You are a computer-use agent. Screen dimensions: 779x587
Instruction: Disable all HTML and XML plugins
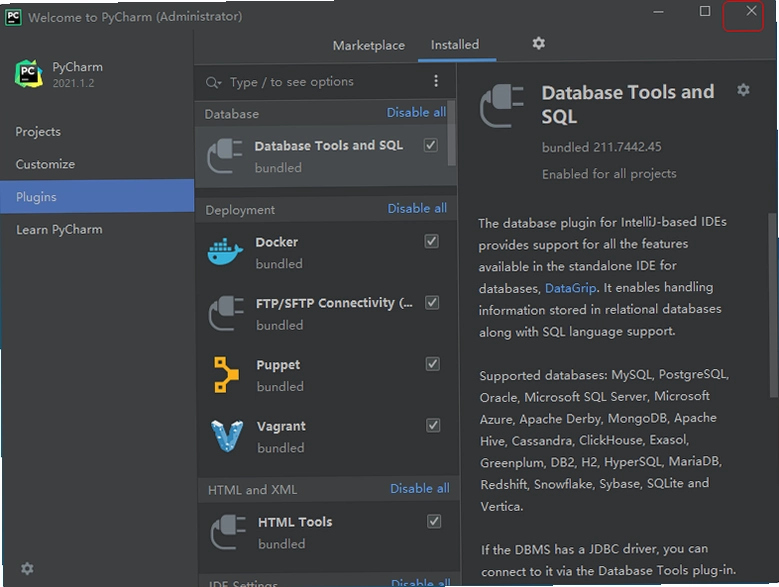[420, 489]
